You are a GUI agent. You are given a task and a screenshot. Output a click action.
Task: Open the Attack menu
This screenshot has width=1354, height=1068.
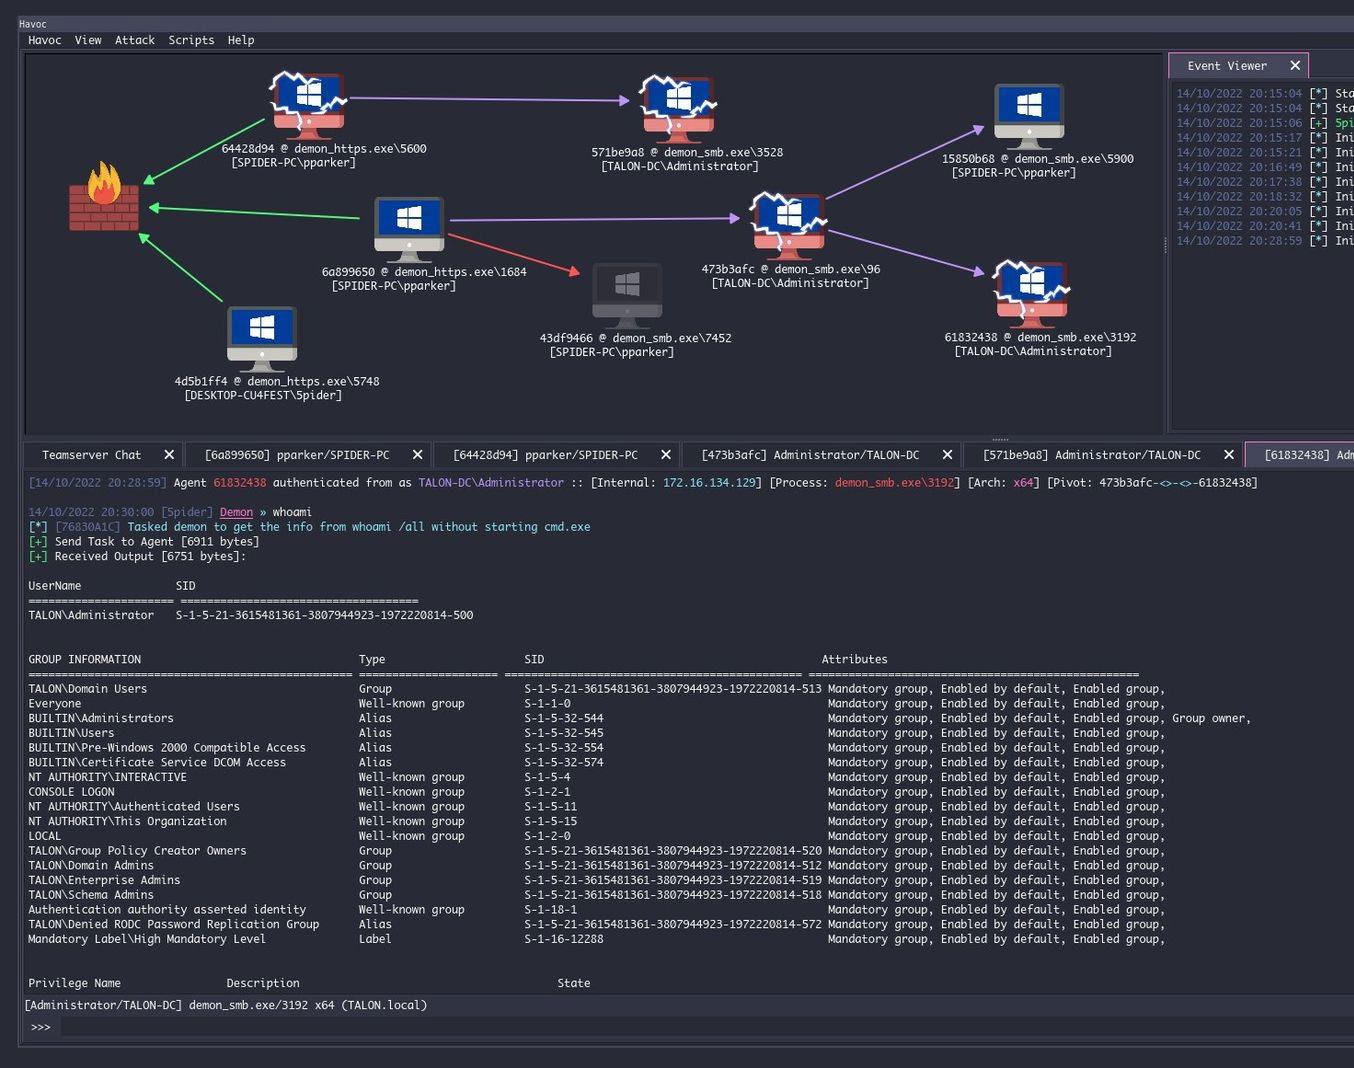(x=135, y=40)
